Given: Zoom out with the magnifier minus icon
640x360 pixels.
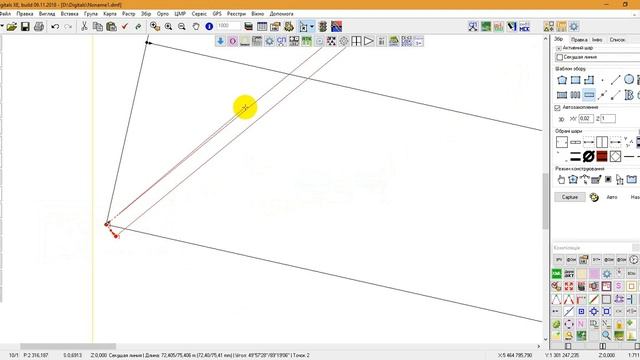Looking at the screenshot, I should [x=182, y=27].
